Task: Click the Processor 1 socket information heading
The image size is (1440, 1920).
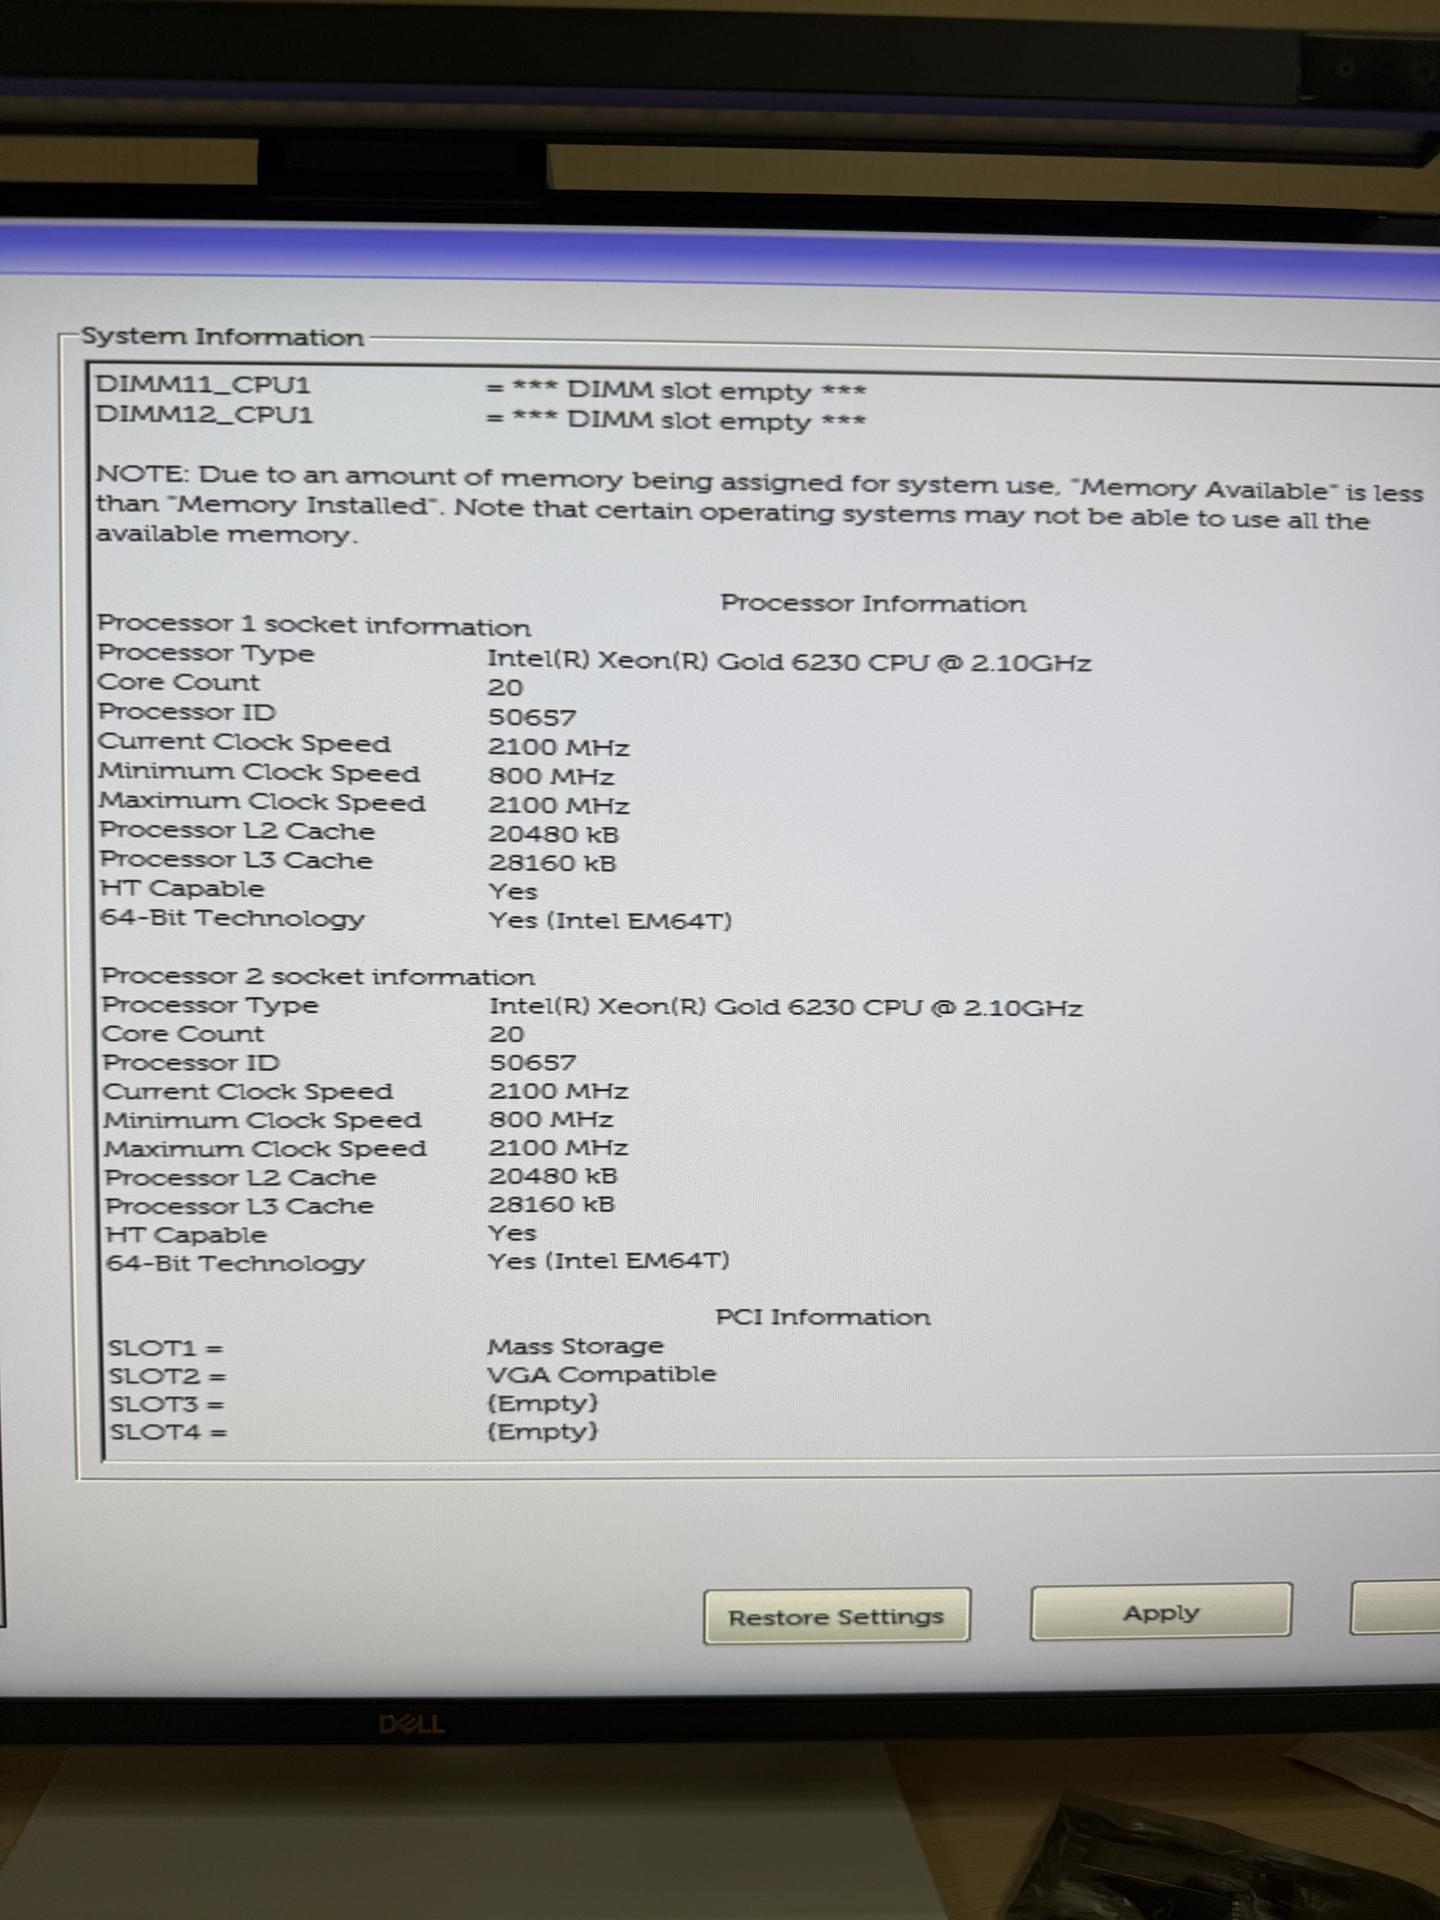Action: coord(314,625)
